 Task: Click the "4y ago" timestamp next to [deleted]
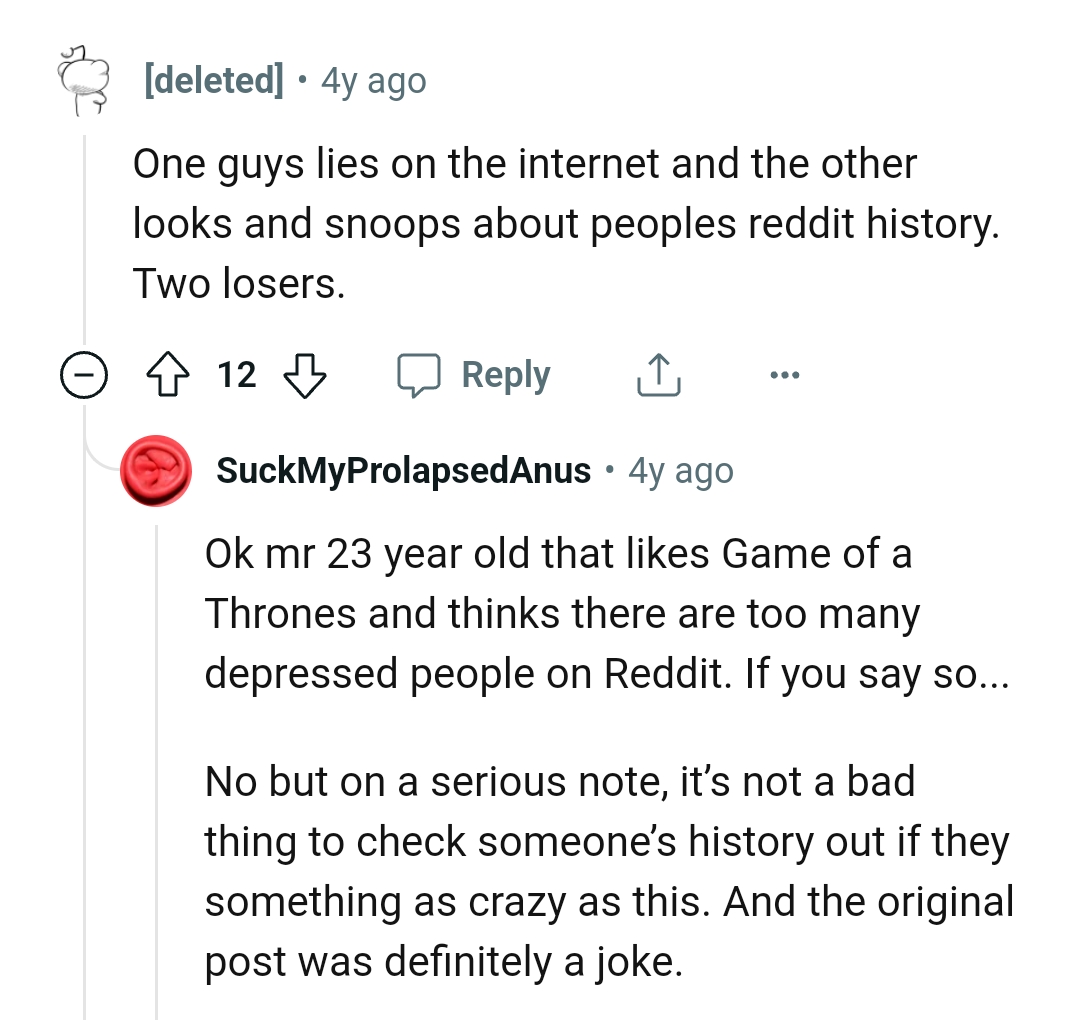(x=373, y=80)
